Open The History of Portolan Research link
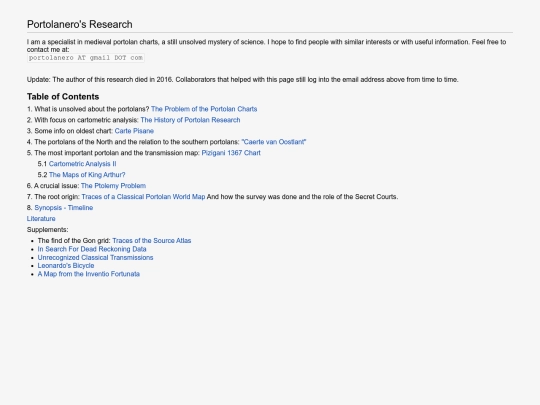Viewport: 540px width, 405px height. tap(190, 120)
